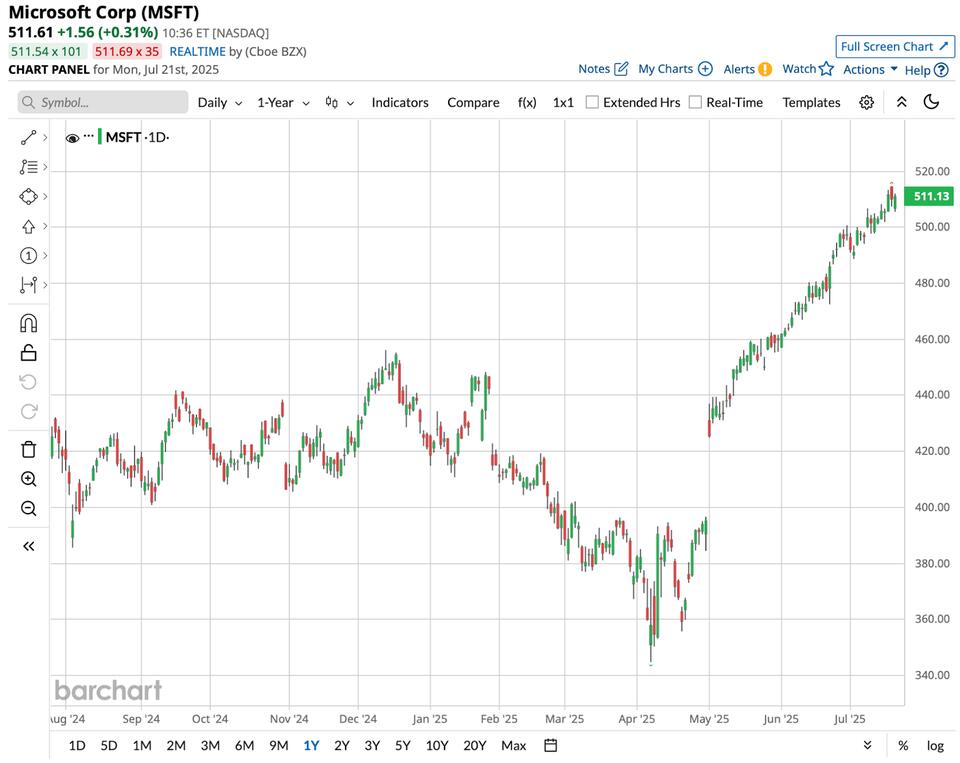Select the 1D range
Viewport: 960px width, 763px height.
click(77, 745)
